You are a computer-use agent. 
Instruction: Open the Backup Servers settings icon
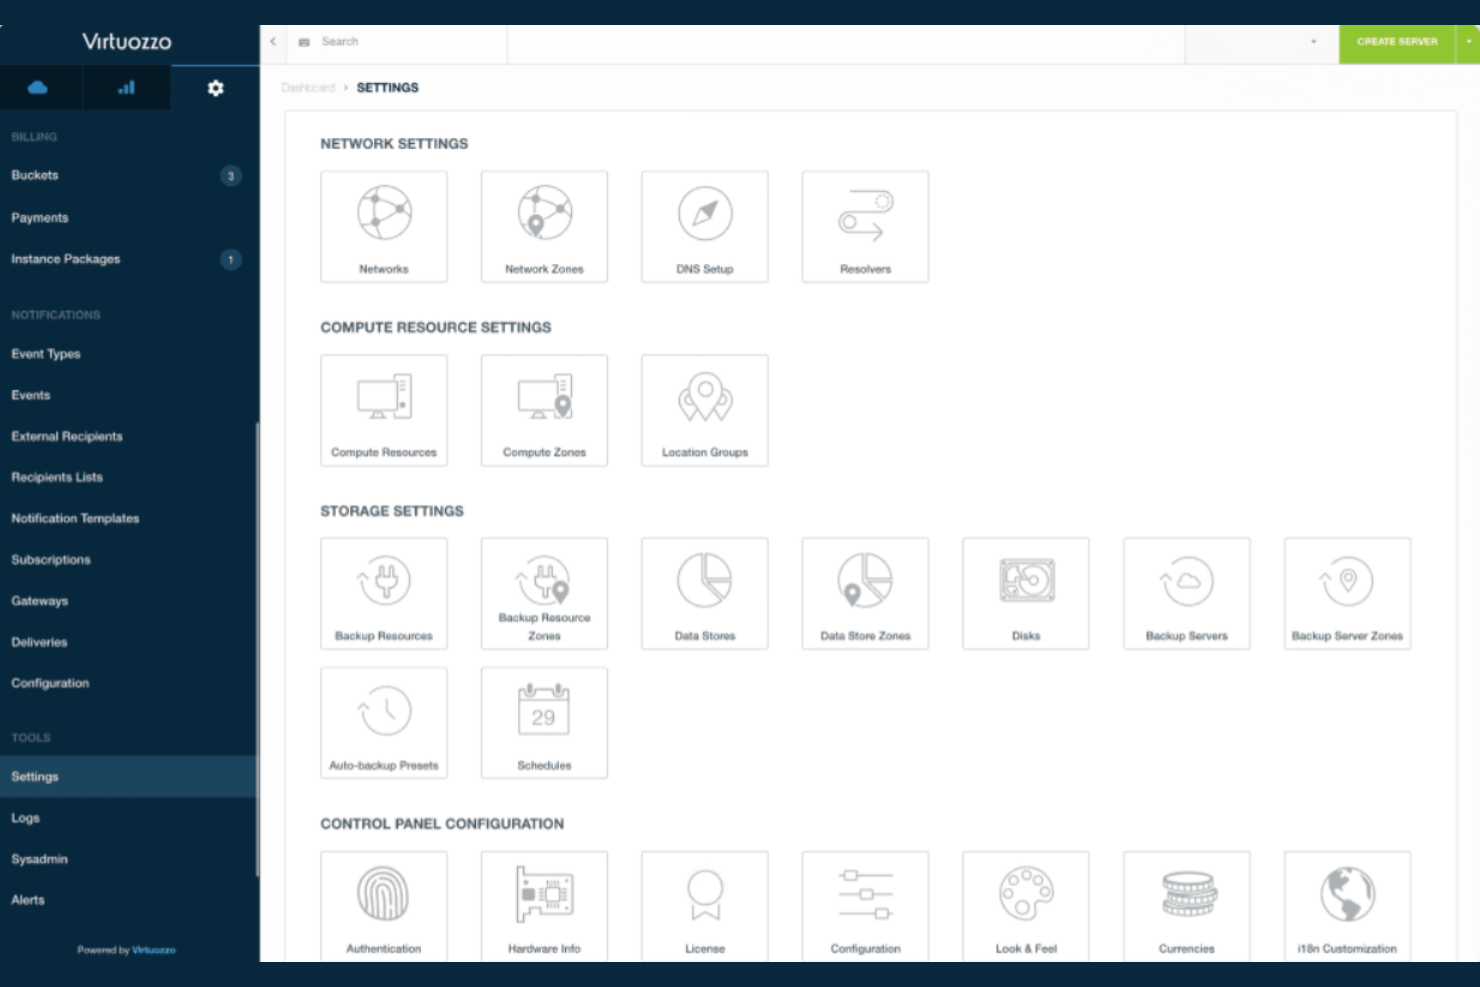point(1186,592)
